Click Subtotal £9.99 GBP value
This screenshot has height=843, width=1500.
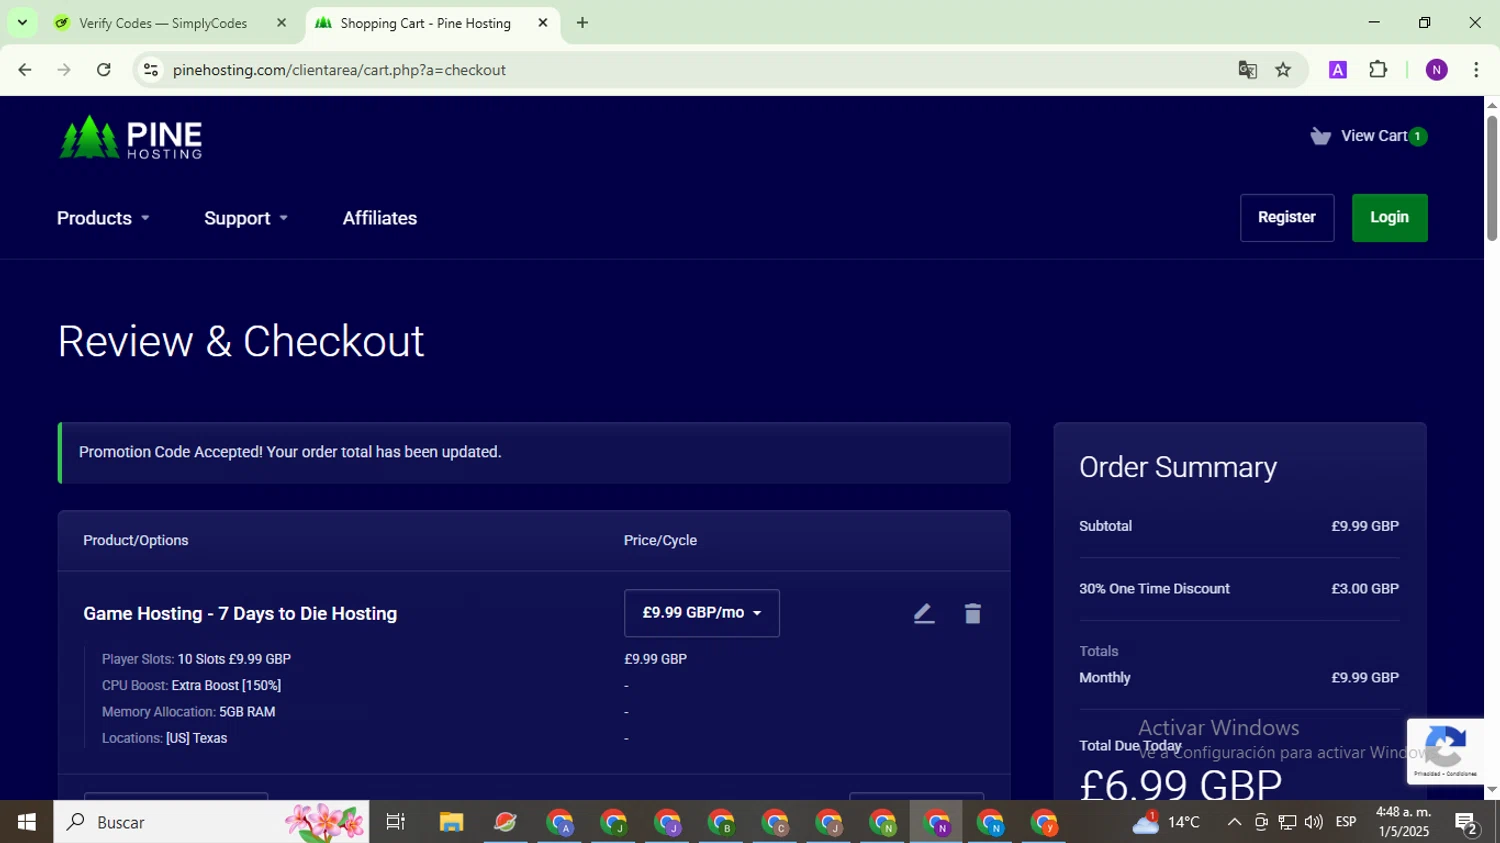coord(1365,526)
